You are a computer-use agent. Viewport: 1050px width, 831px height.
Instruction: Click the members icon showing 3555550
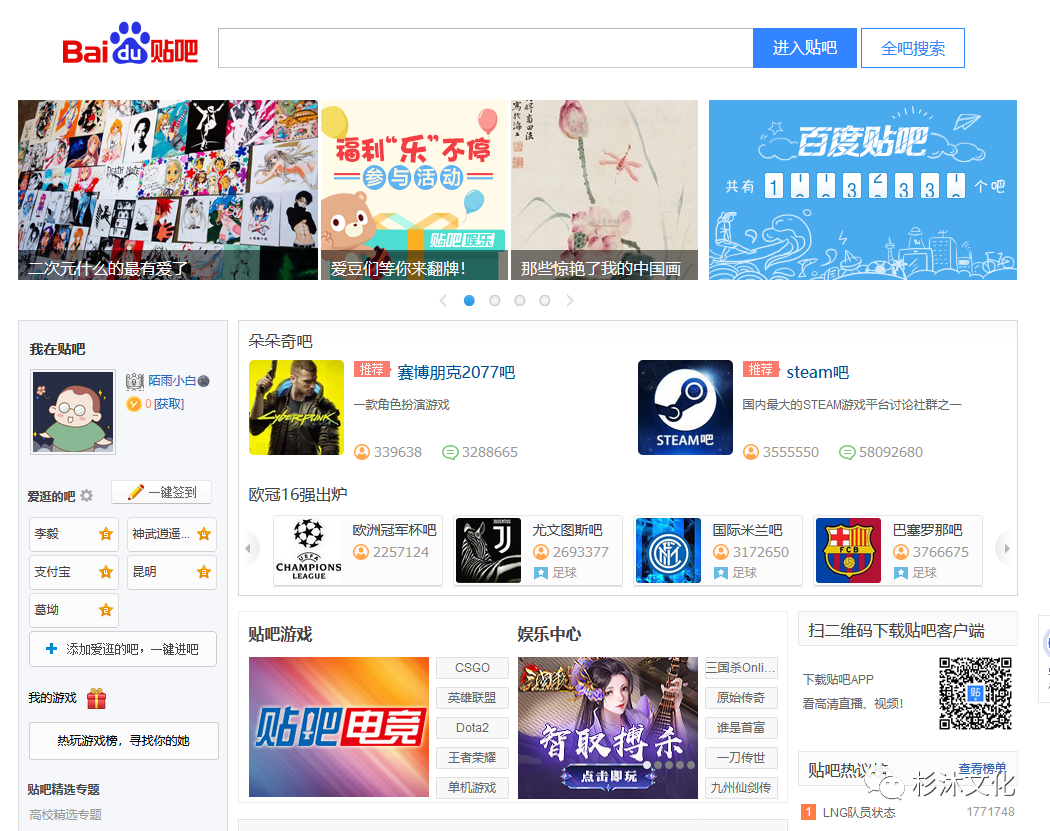[x=751, y=452]
